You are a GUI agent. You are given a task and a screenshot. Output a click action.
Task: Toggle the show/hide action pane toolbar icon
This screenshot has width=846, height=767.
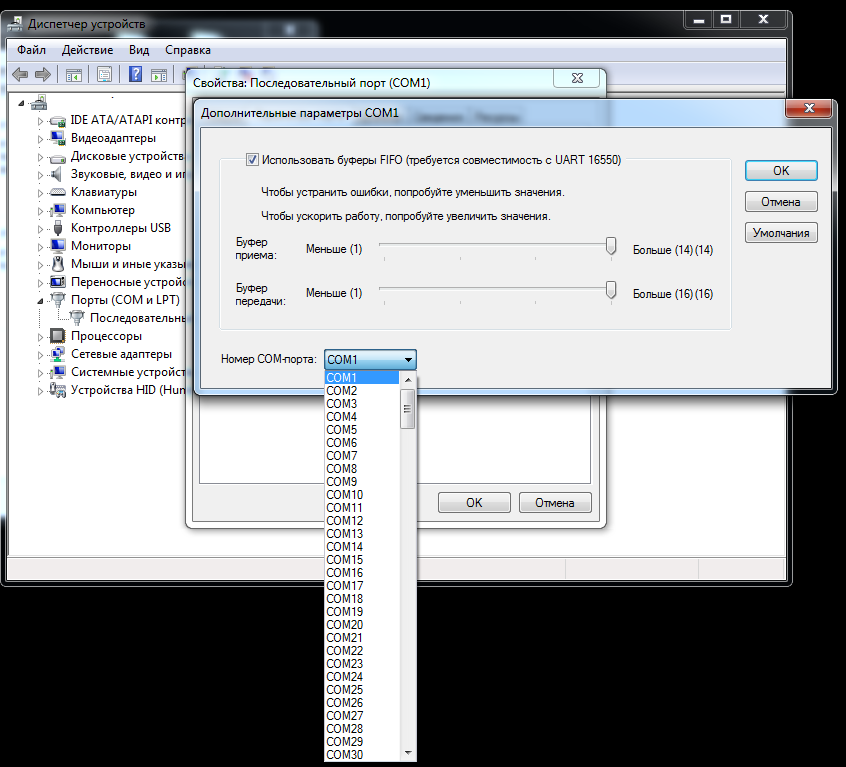click(x=159, y=74)
